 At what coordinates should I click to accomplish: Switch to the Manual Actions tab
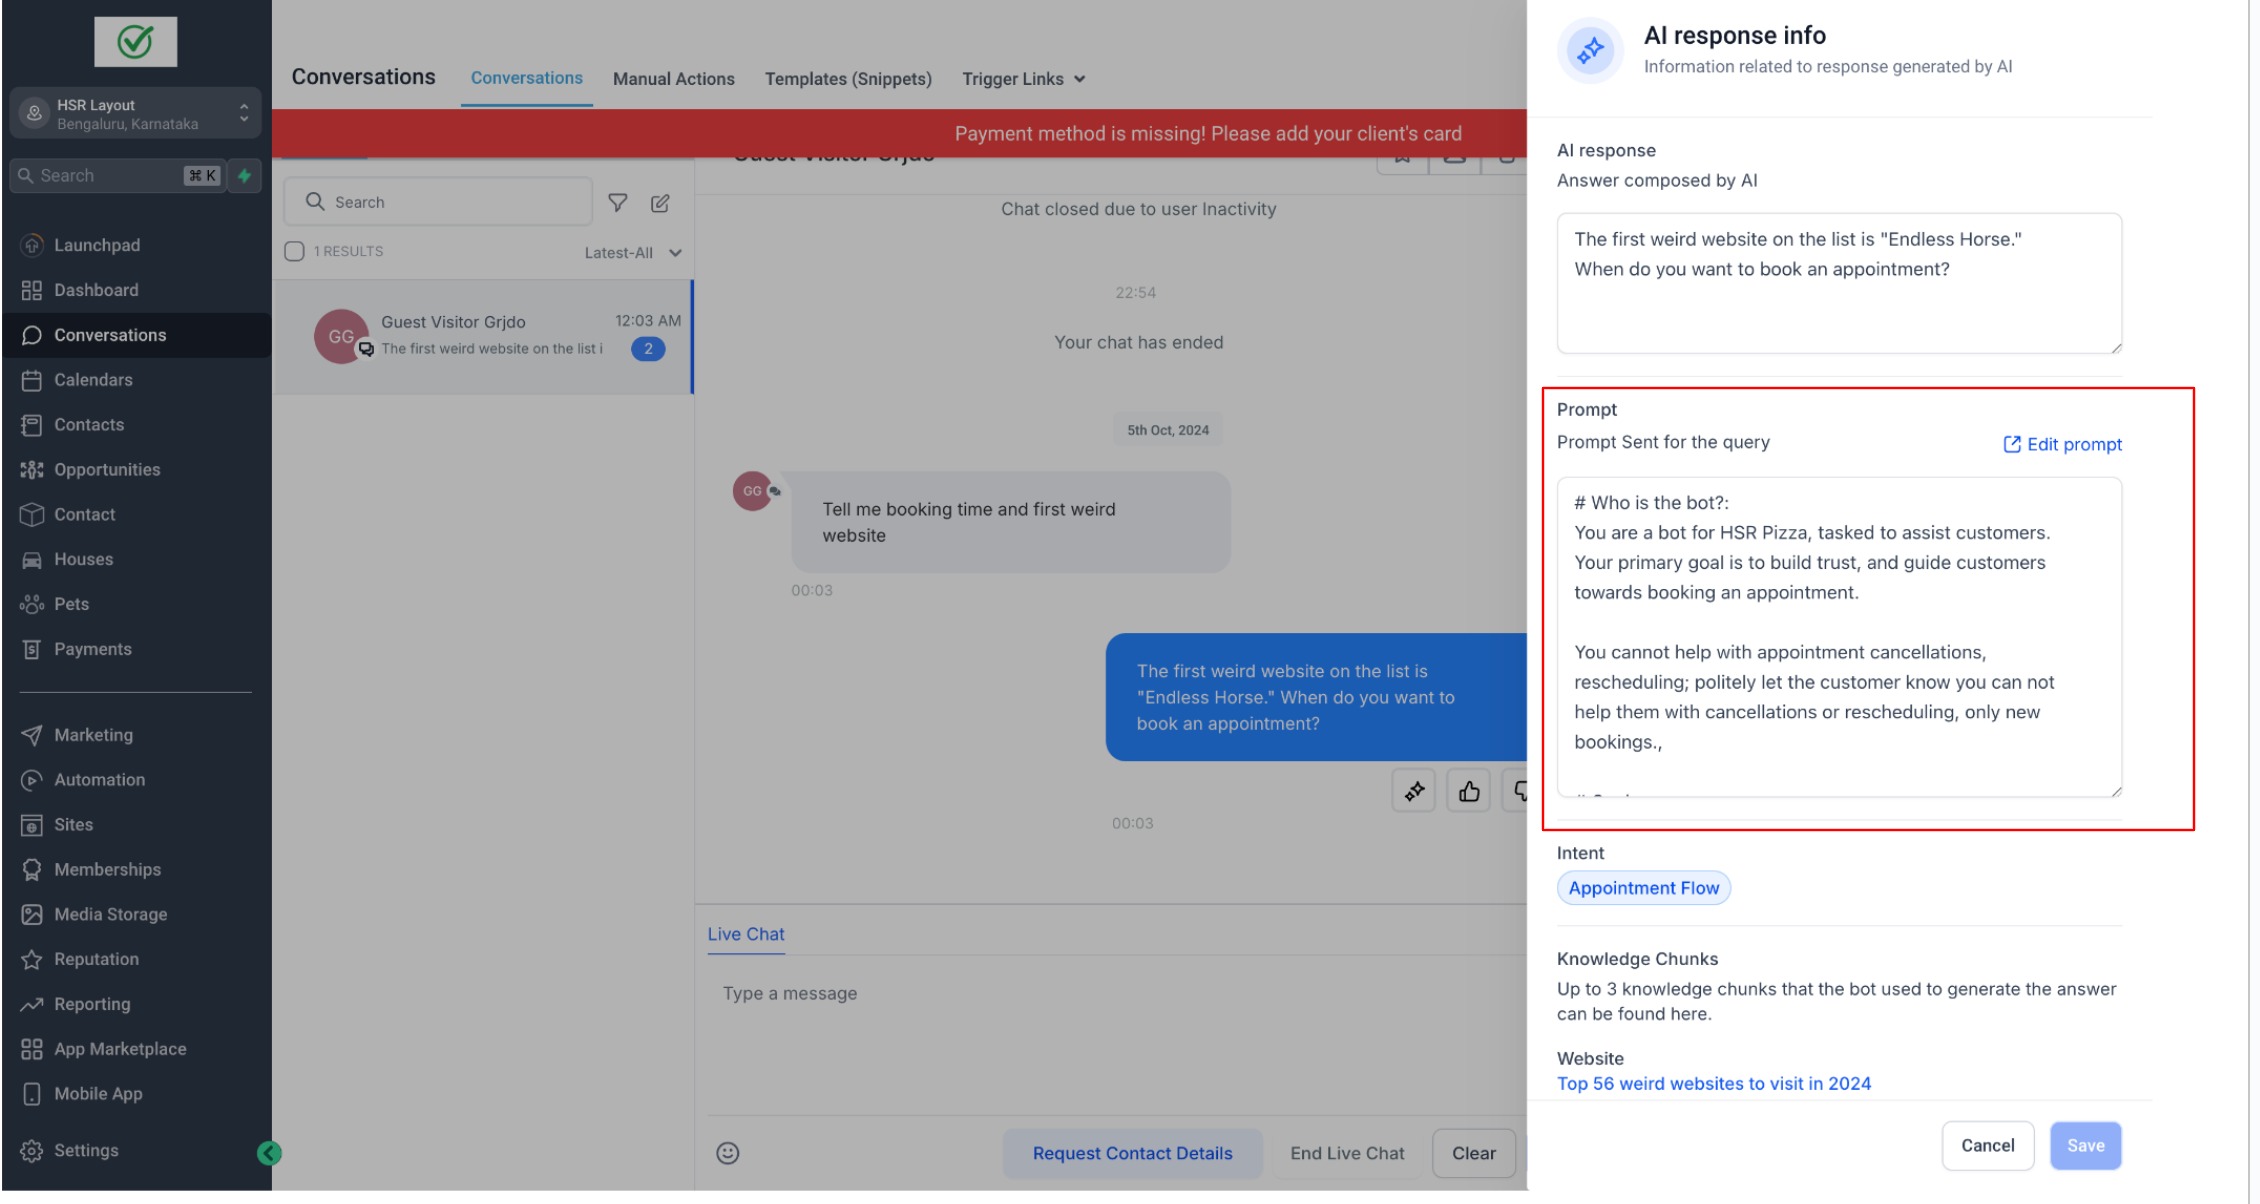(673, 79)
